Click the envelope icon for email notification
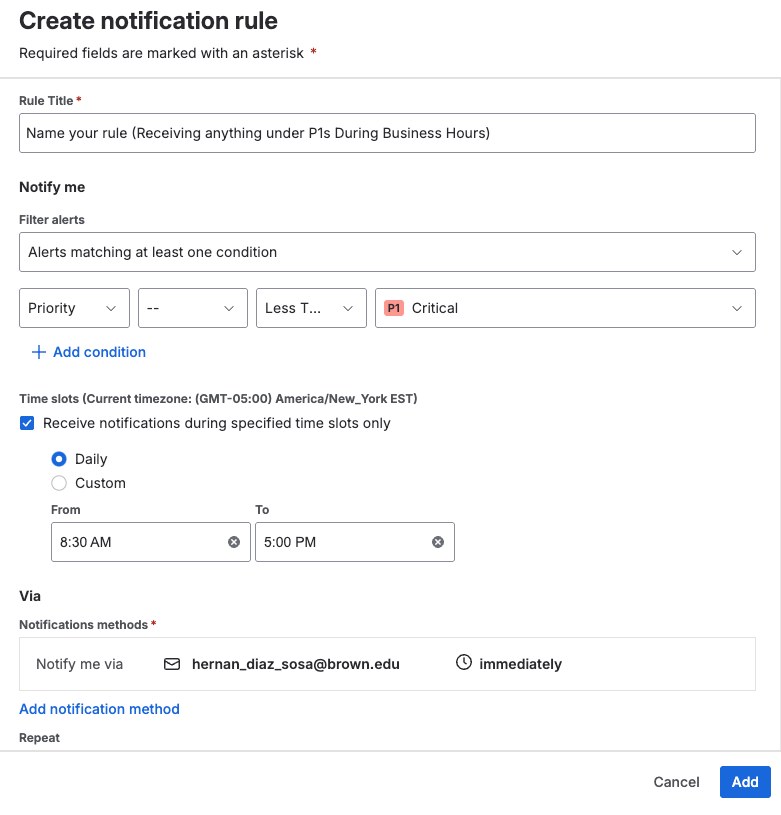 pos(172,664)
